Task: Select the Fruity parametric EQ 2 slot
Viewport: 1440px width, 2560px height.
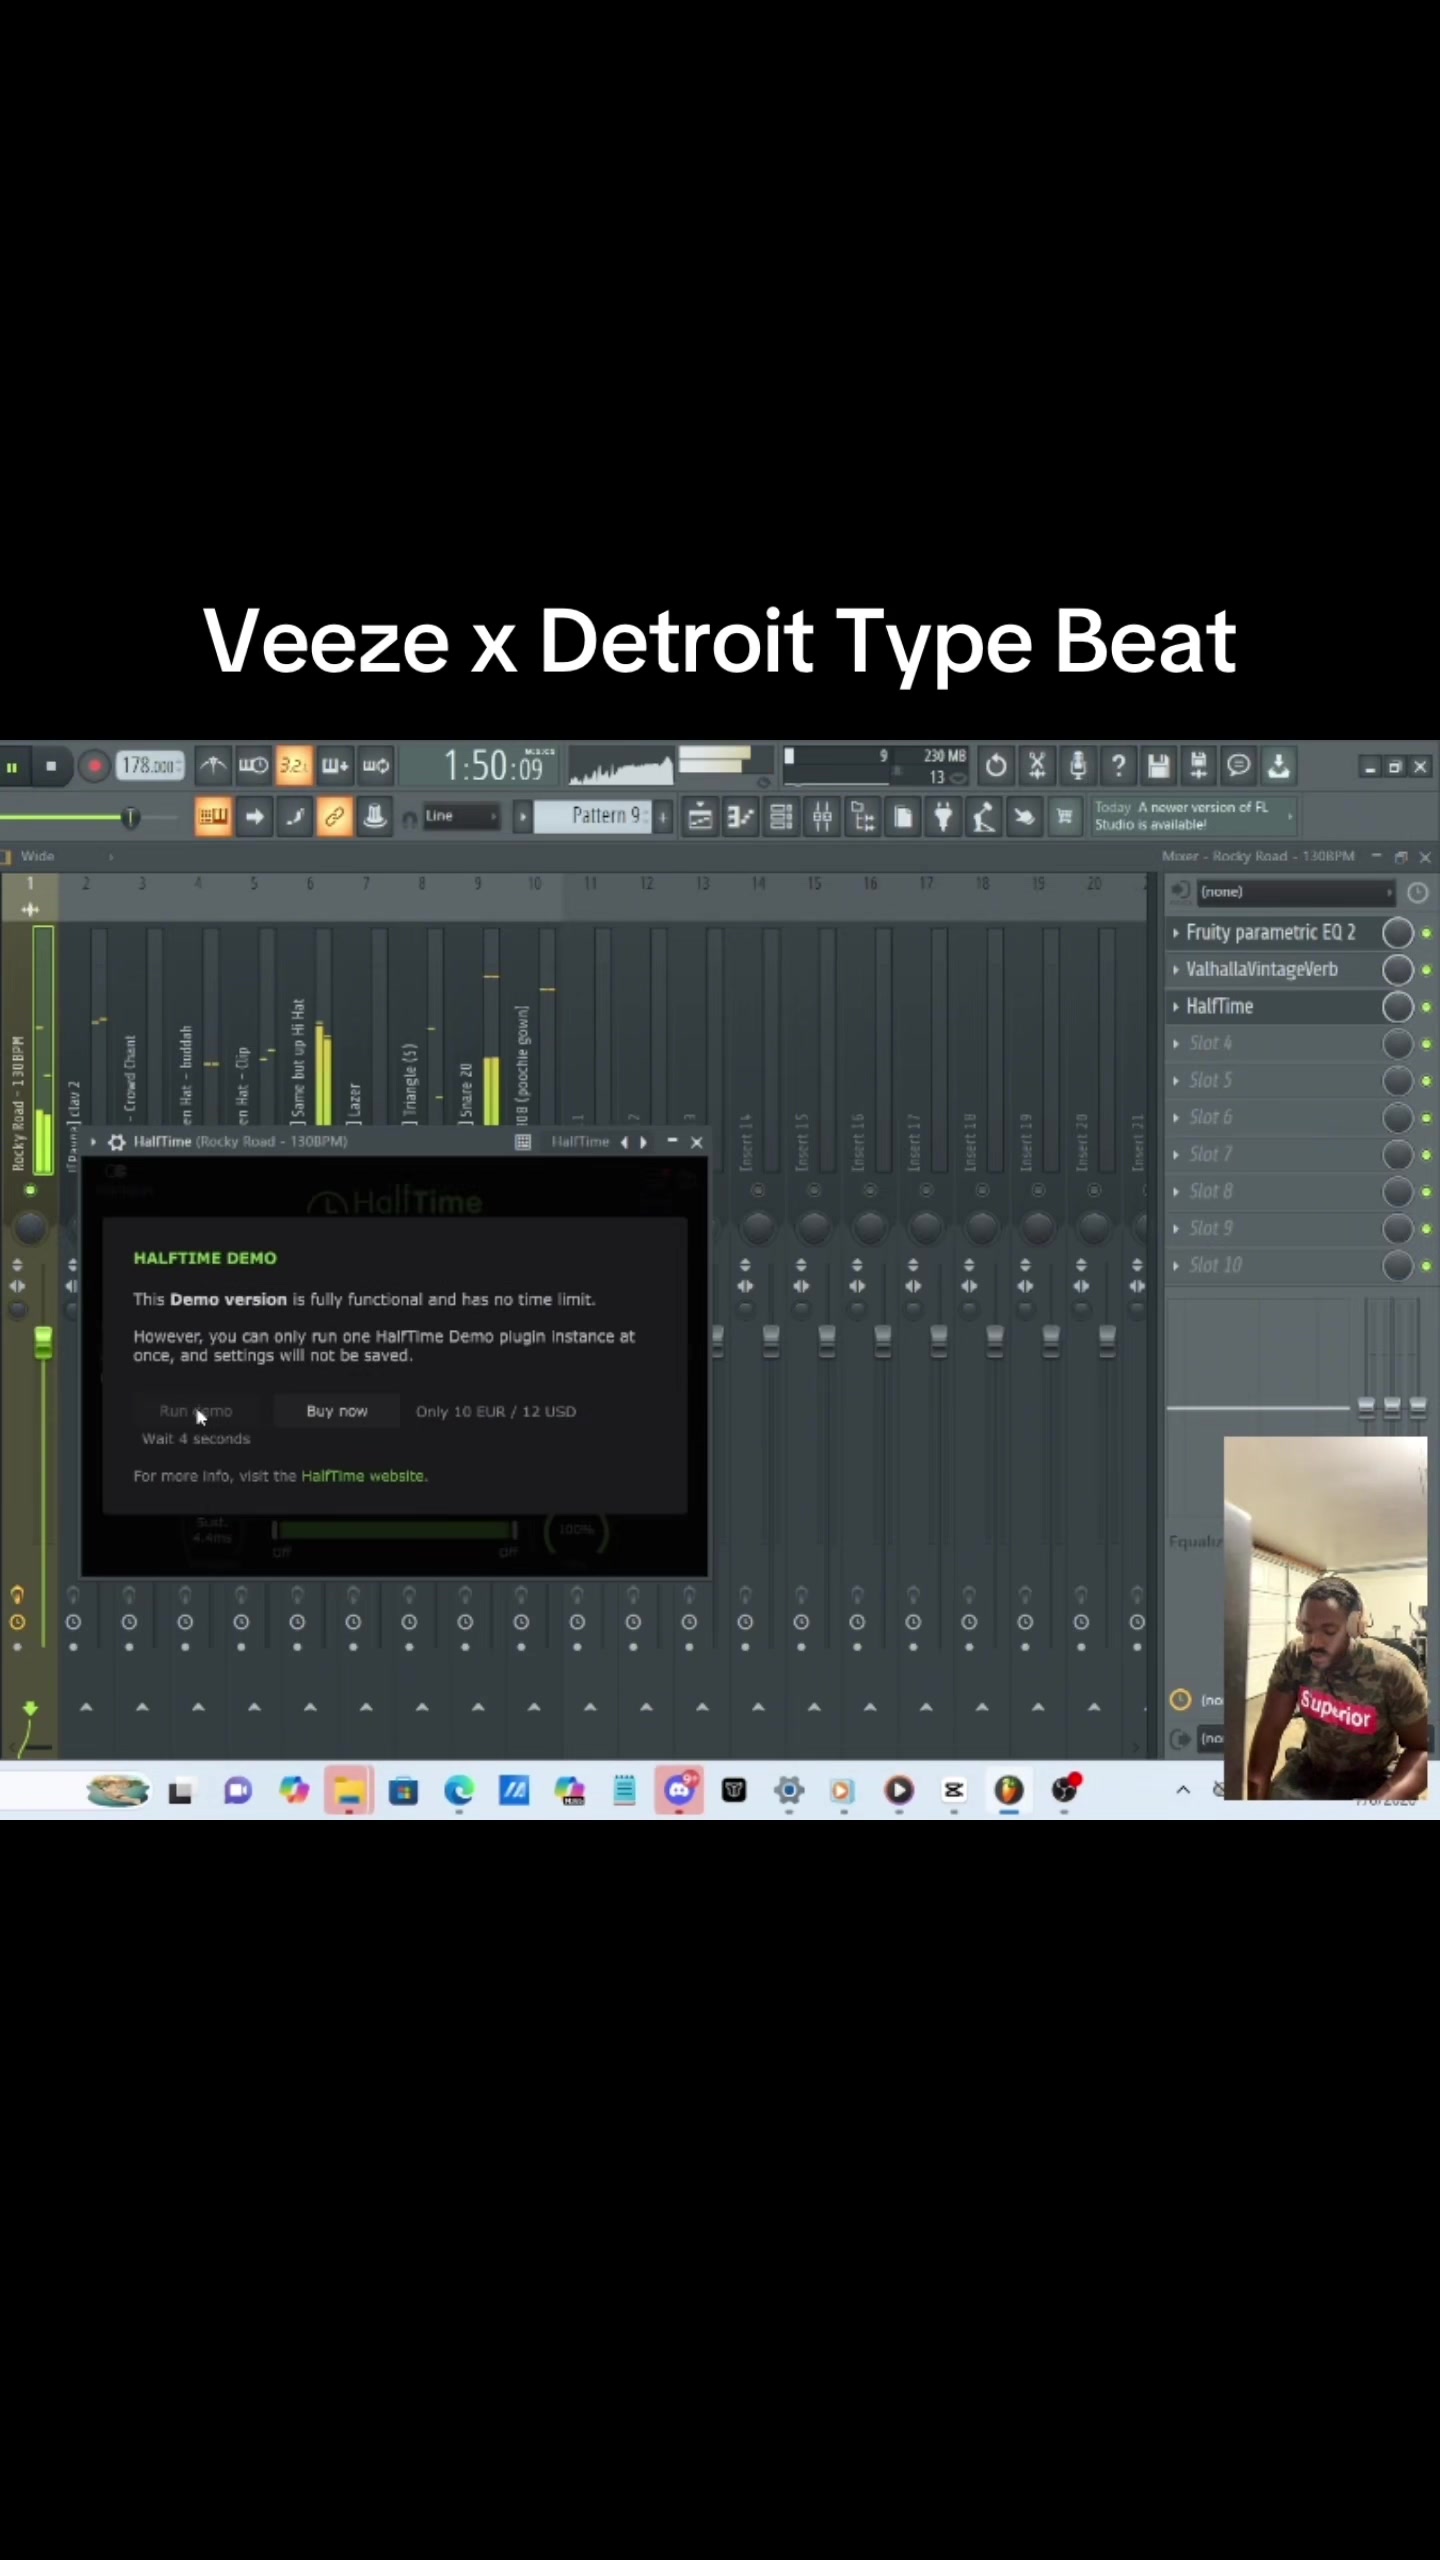Action: point(1271,933)
